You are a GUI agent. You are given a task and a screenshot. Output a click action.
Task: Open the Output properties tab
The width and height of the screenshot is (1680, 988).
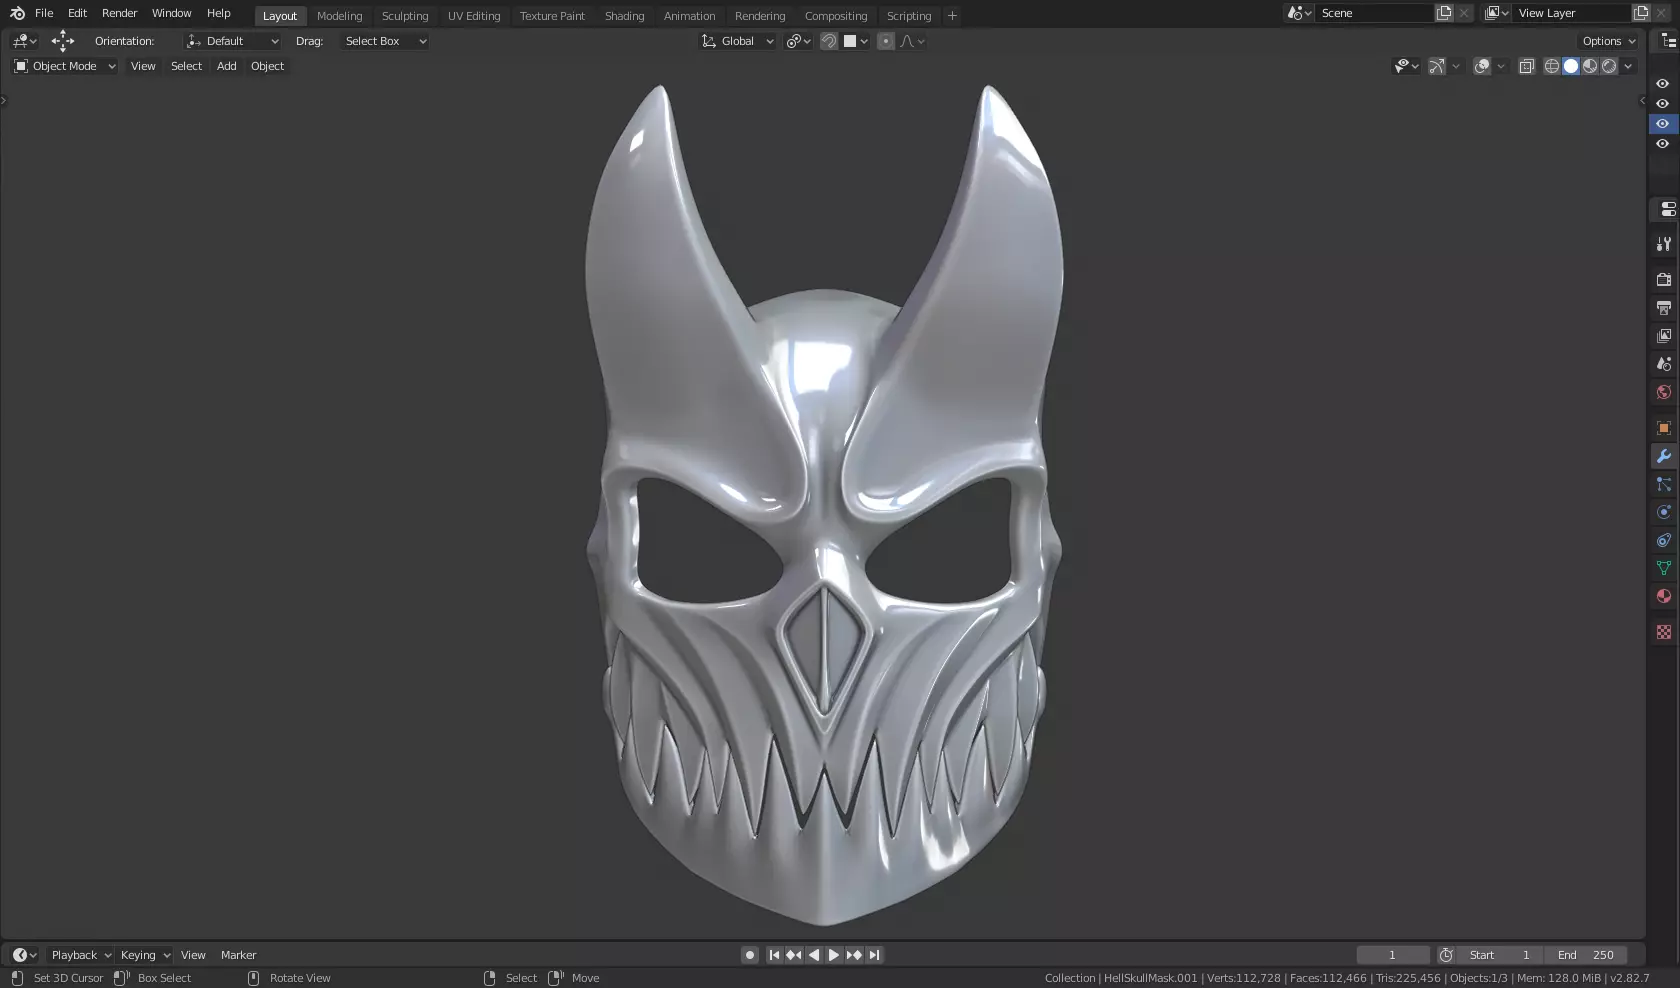1664,308
